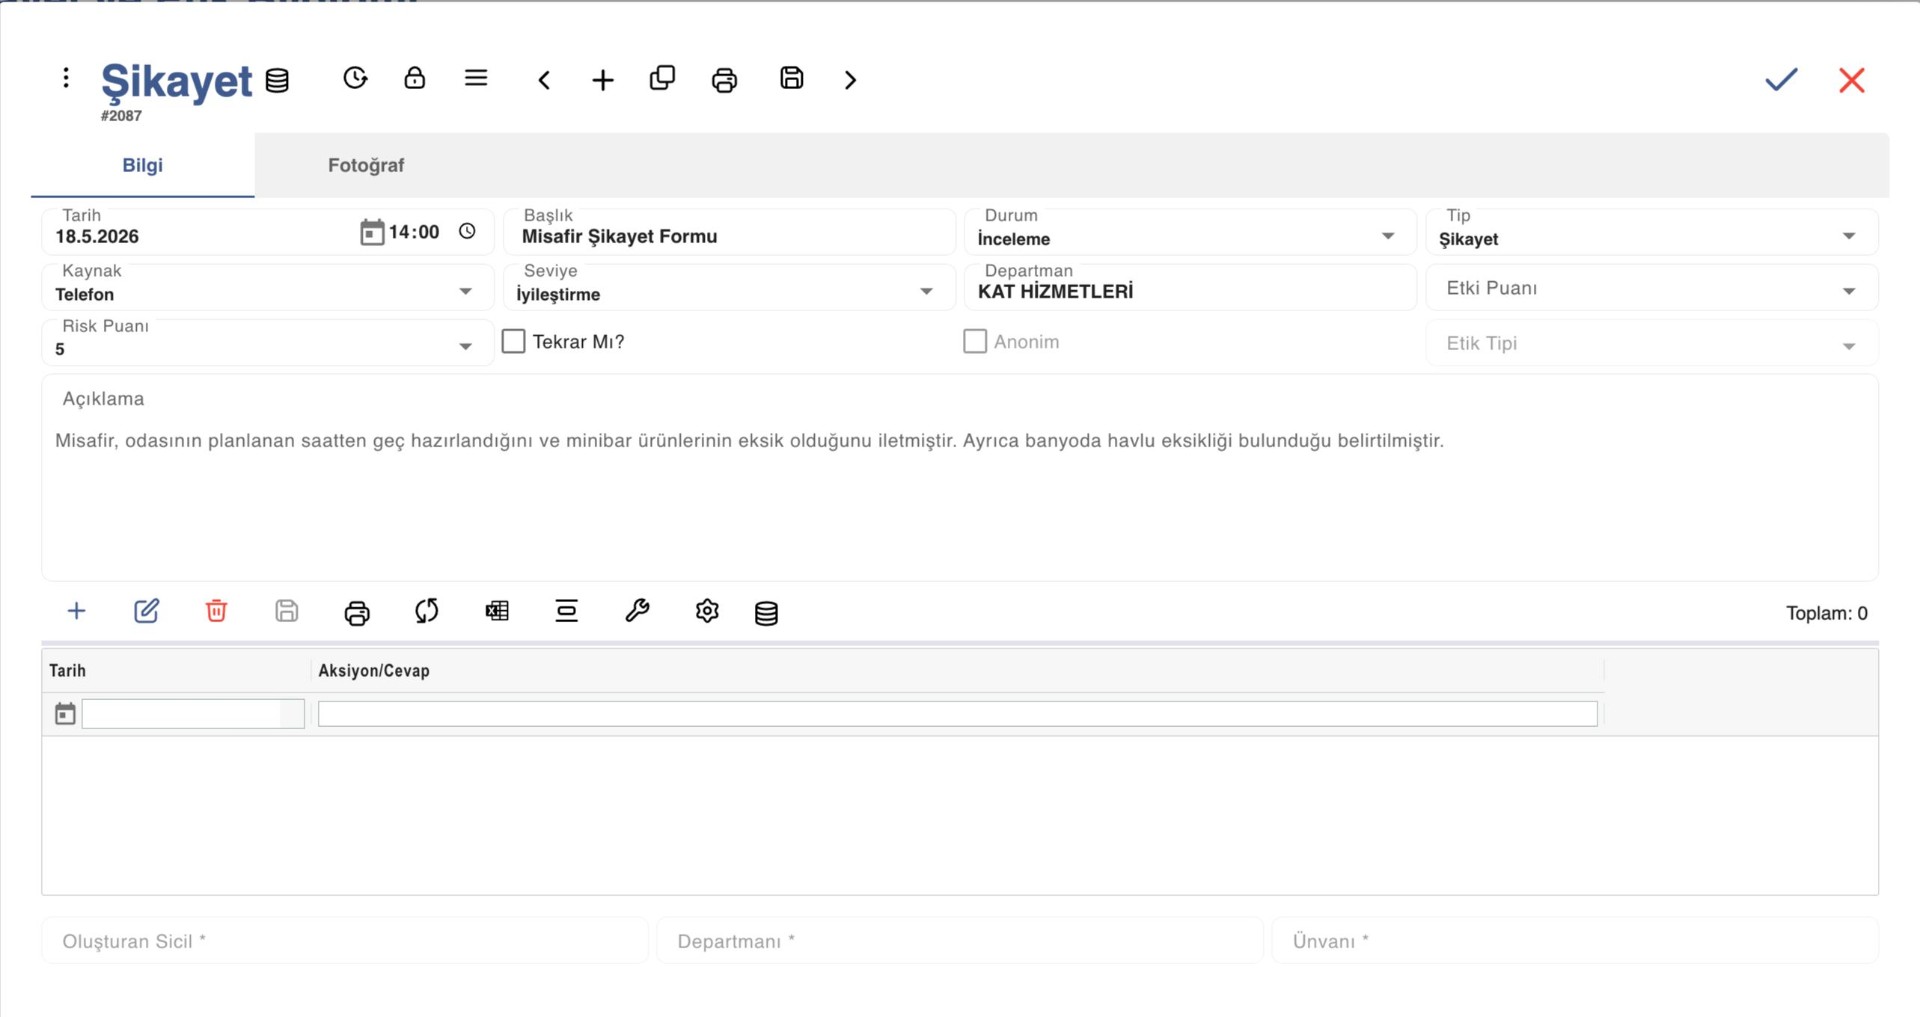Open the Kaynak dropdown
The width and height of the screenshot is (1920, 1017).
pos(465,291)
